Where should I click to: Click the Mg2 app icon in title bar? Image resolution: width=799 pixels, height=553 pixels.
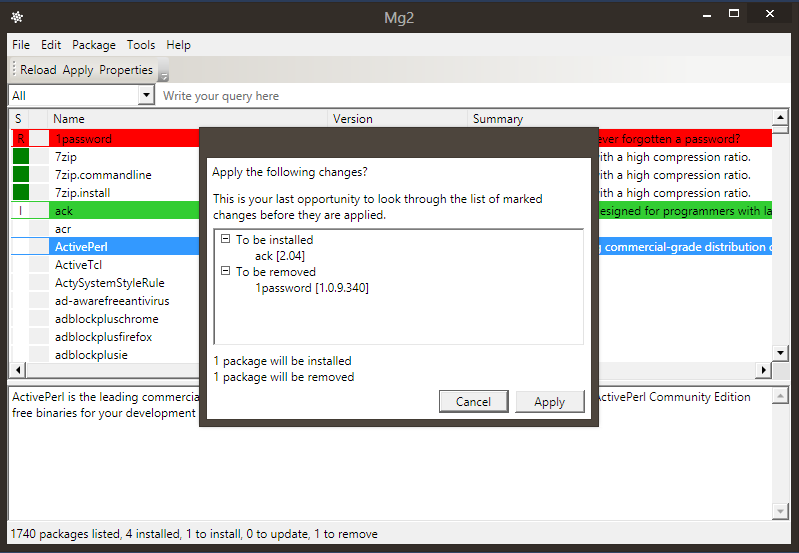point(17,17)
